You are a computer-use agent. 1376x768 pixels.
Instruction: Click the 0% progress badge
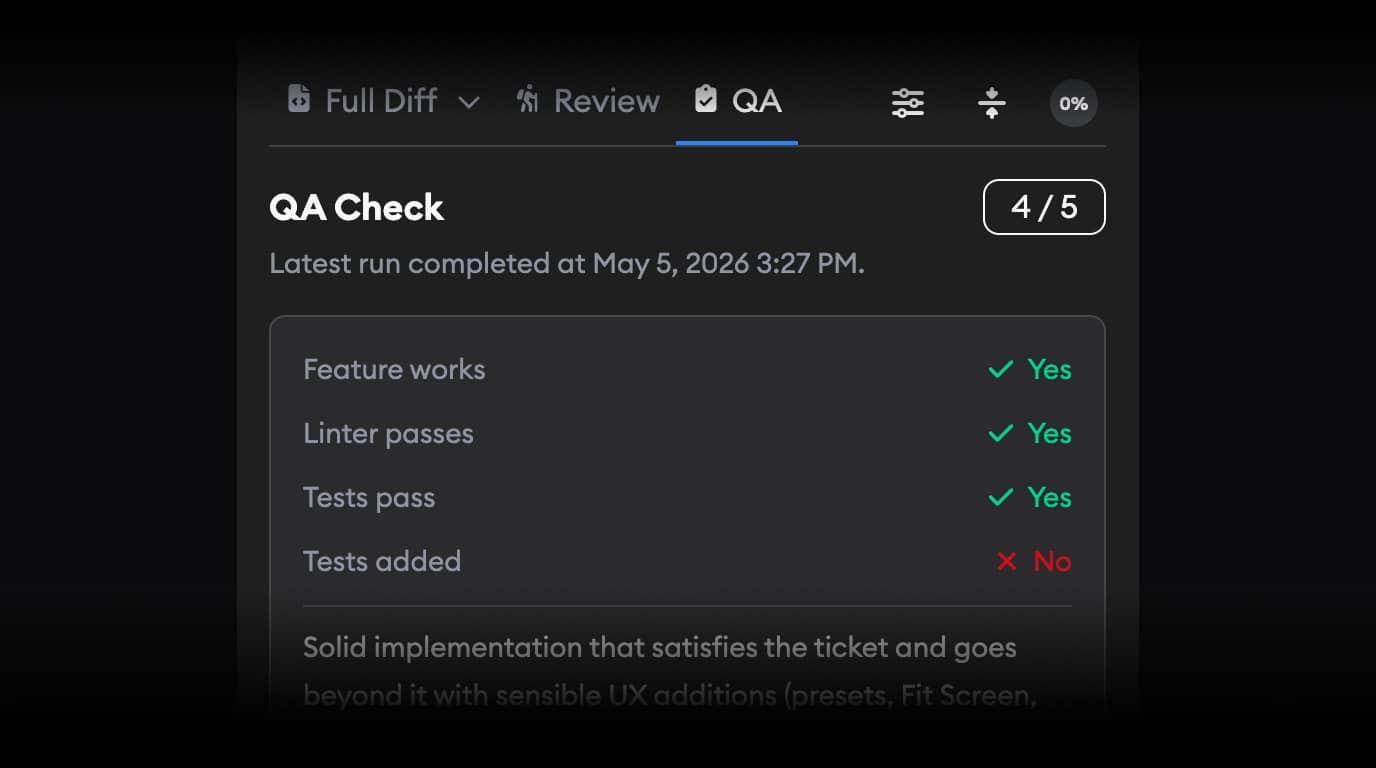(x=1073, y=103)
